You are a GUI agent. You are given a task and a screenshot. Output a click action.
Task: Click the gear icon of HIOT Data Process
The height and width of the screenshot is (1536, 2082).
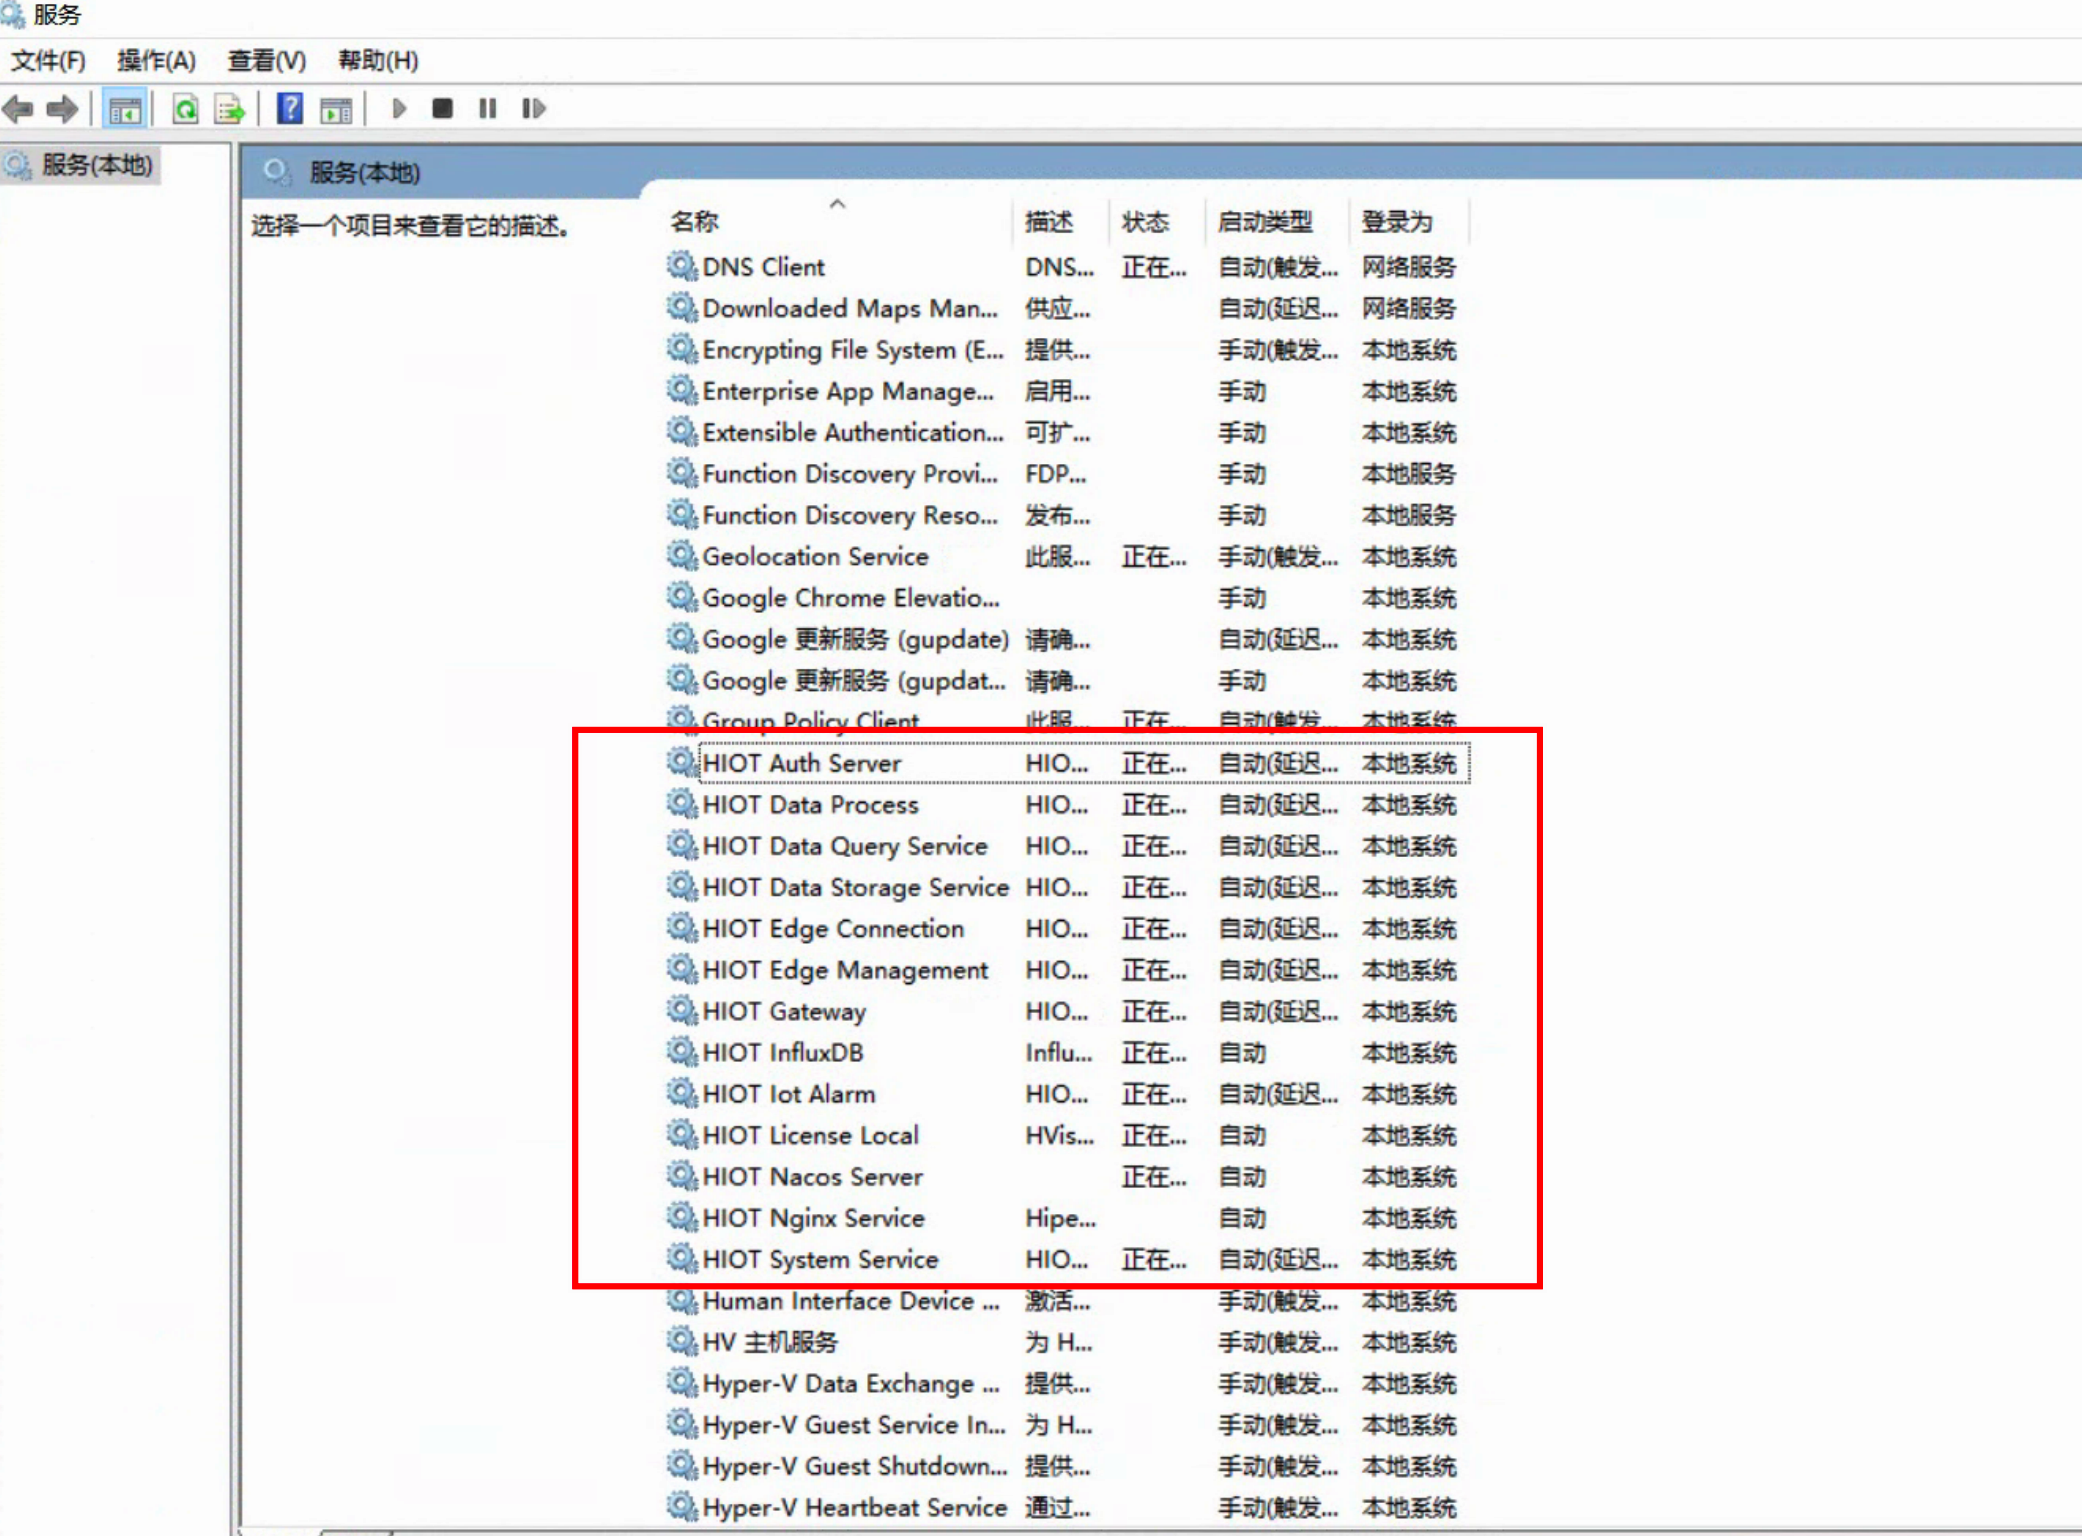pyautogui.click(x=682, y=803)
